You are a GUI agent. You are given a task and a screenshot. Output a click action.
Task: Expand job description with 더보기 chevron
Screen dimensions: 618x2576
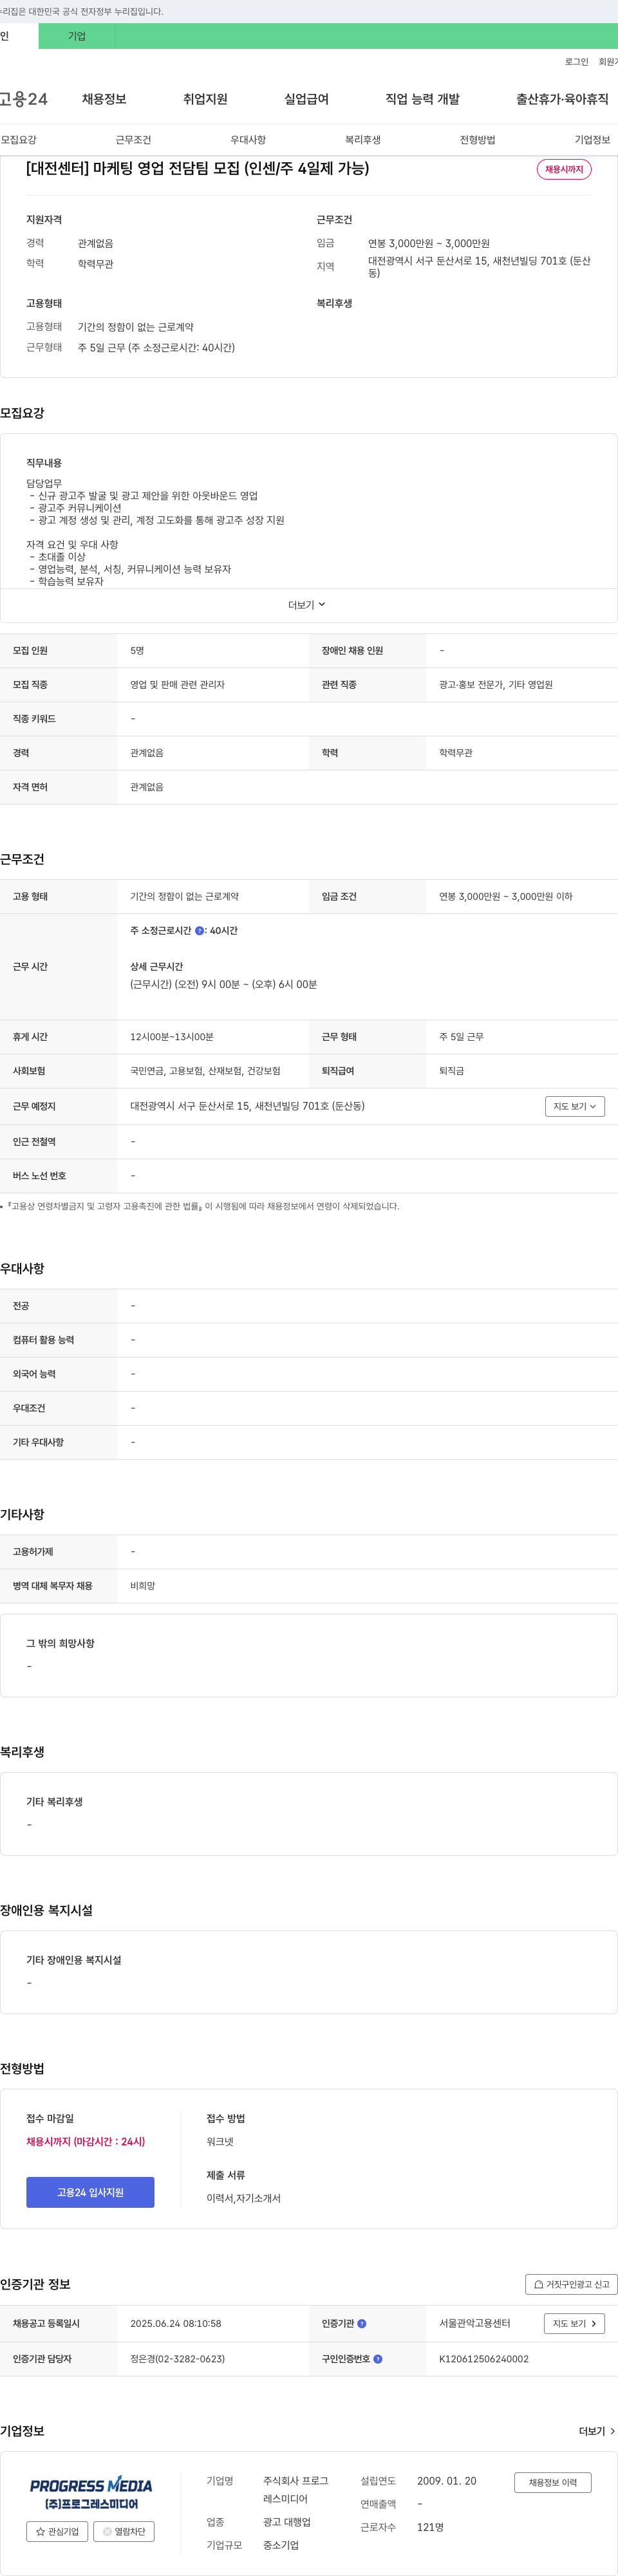[x=308, y=605]
